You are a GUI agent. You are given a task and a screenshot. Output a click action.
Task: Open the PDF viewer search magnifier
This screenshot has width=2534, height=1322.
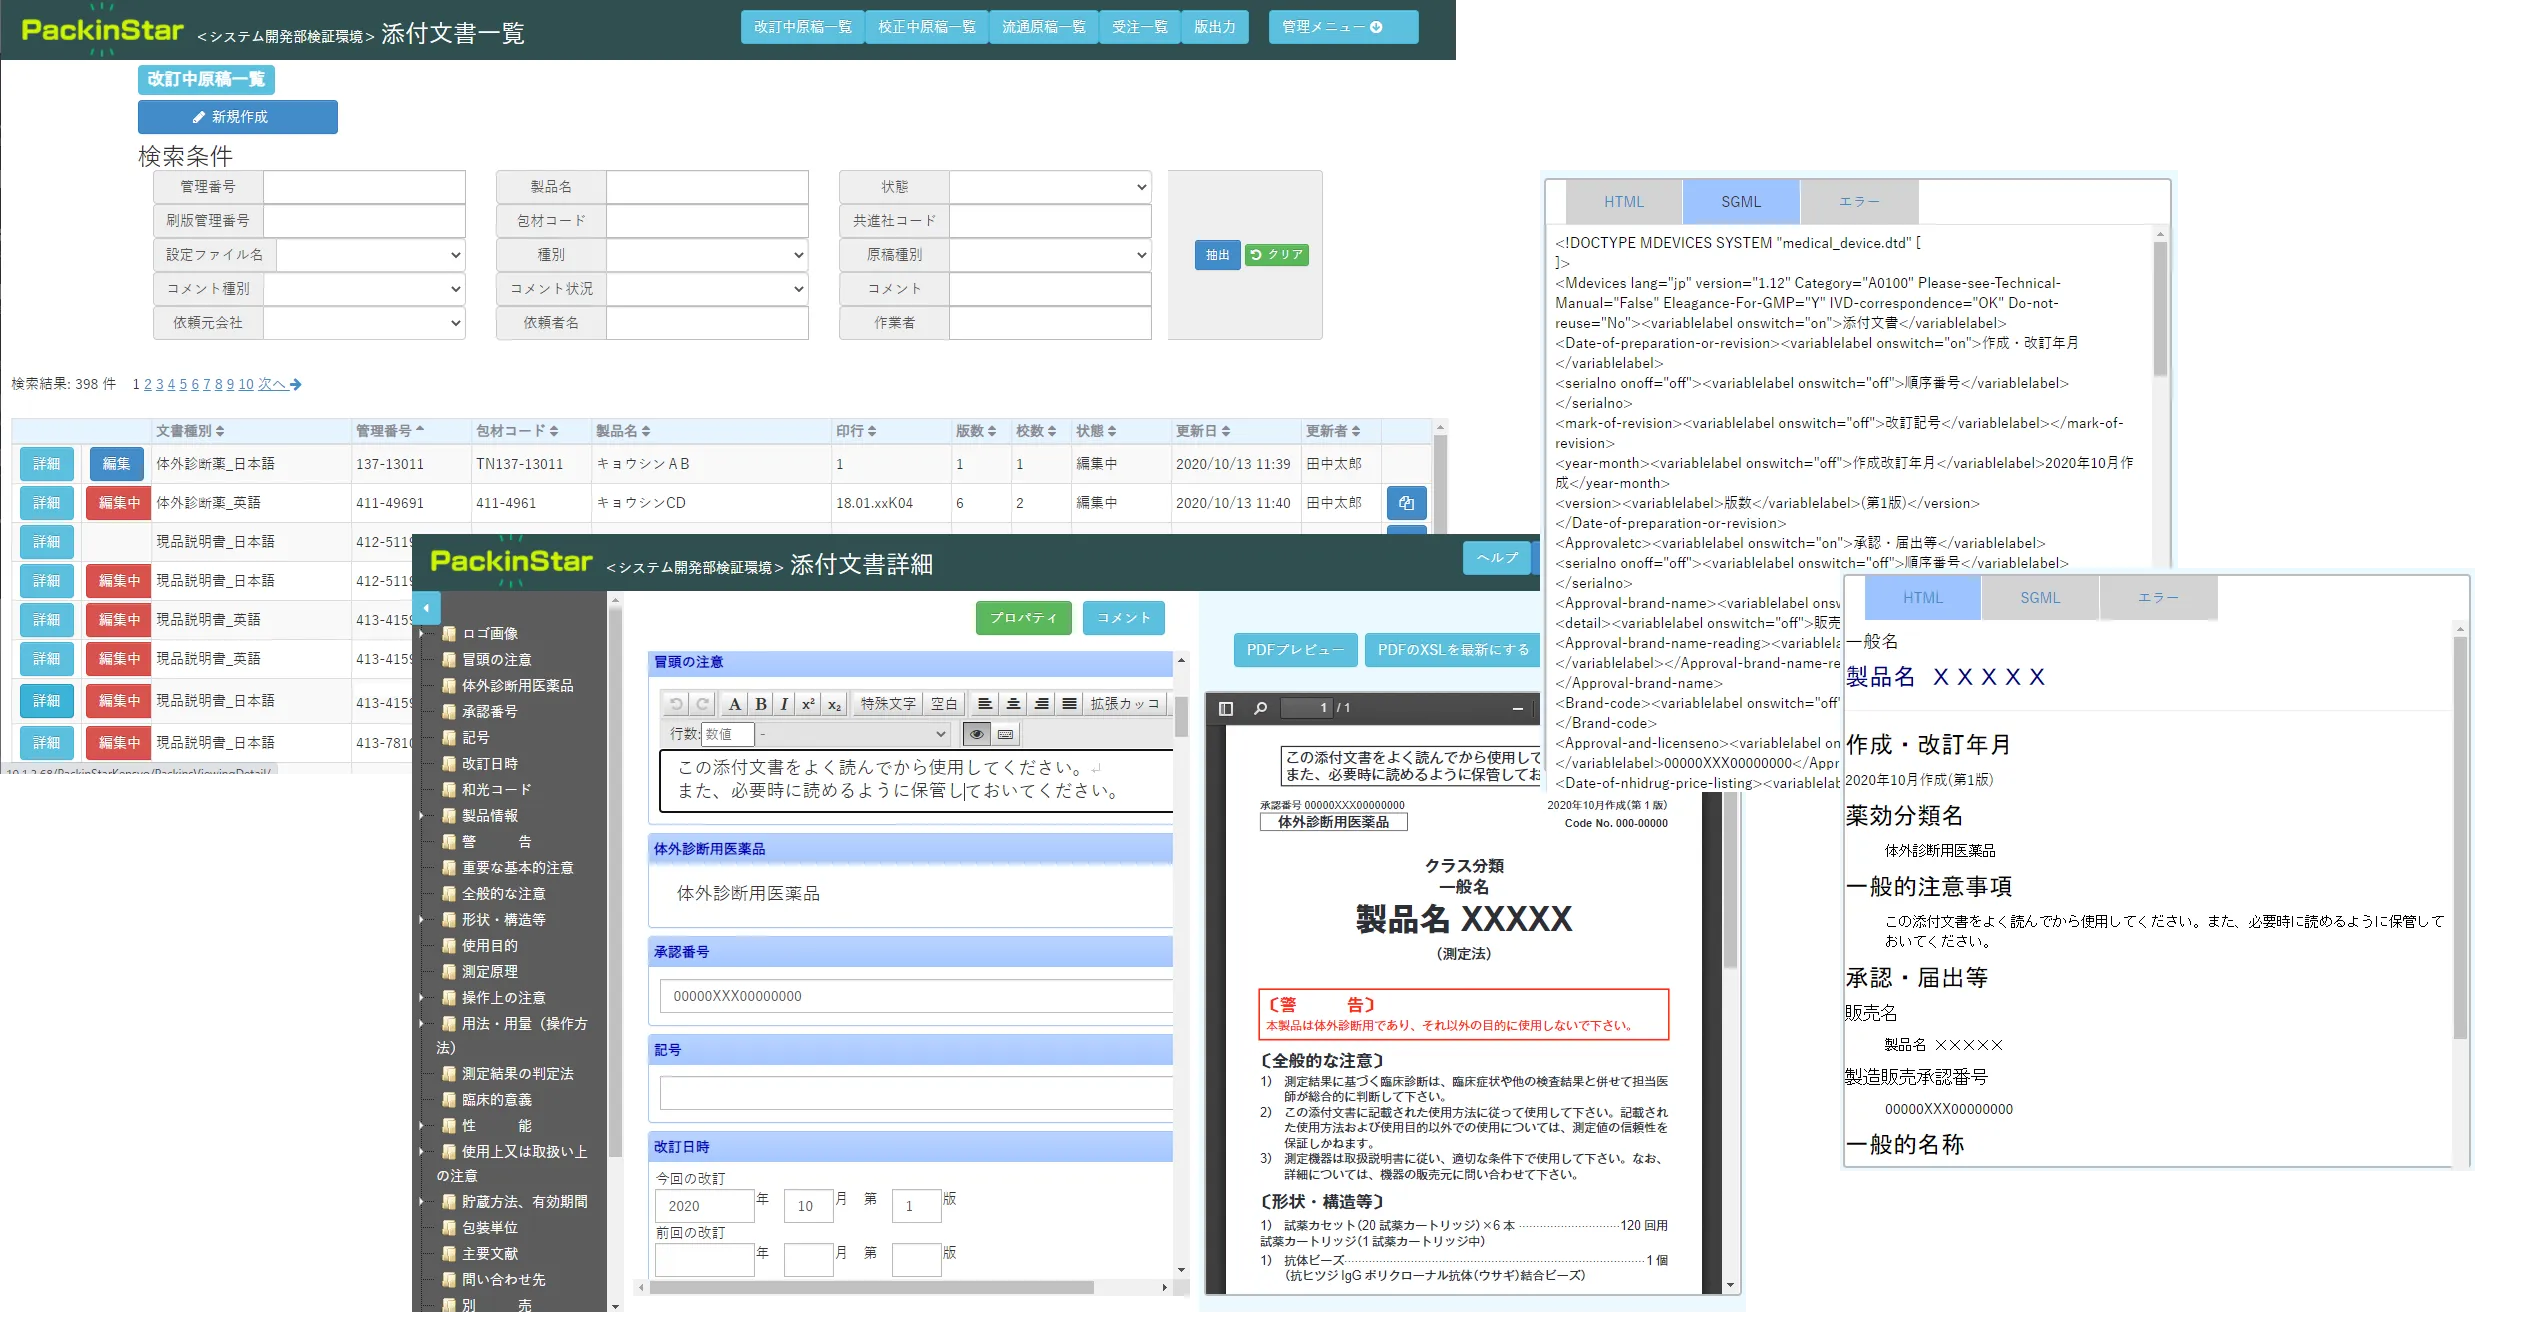(1260, 708)
